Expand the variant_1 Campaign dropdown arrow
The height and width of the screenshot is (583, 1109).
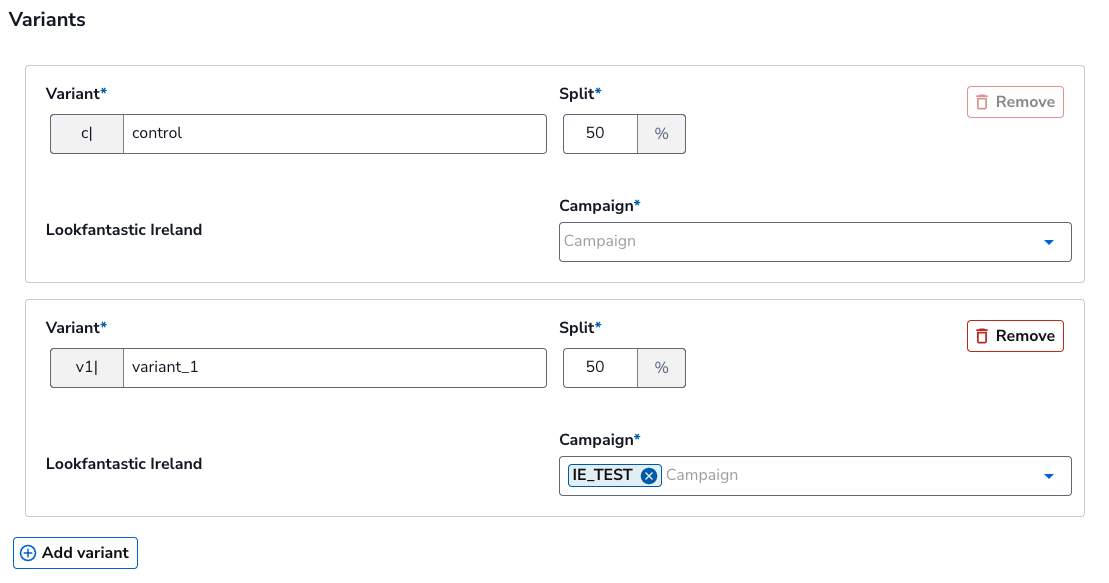click(1049, 476)
